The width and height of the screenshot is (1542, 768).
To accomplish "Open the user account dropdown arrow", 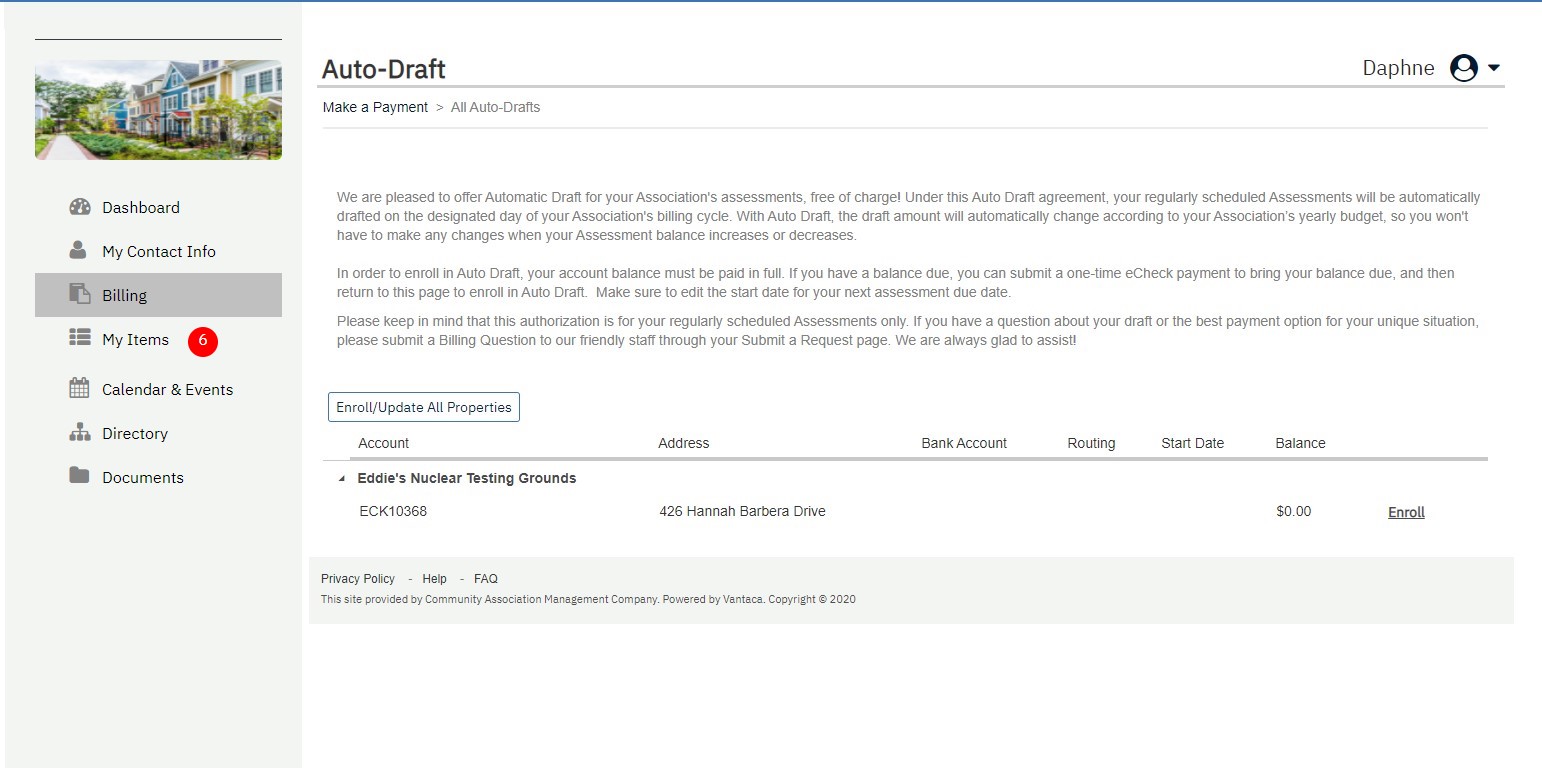I will pos(1494,68).
